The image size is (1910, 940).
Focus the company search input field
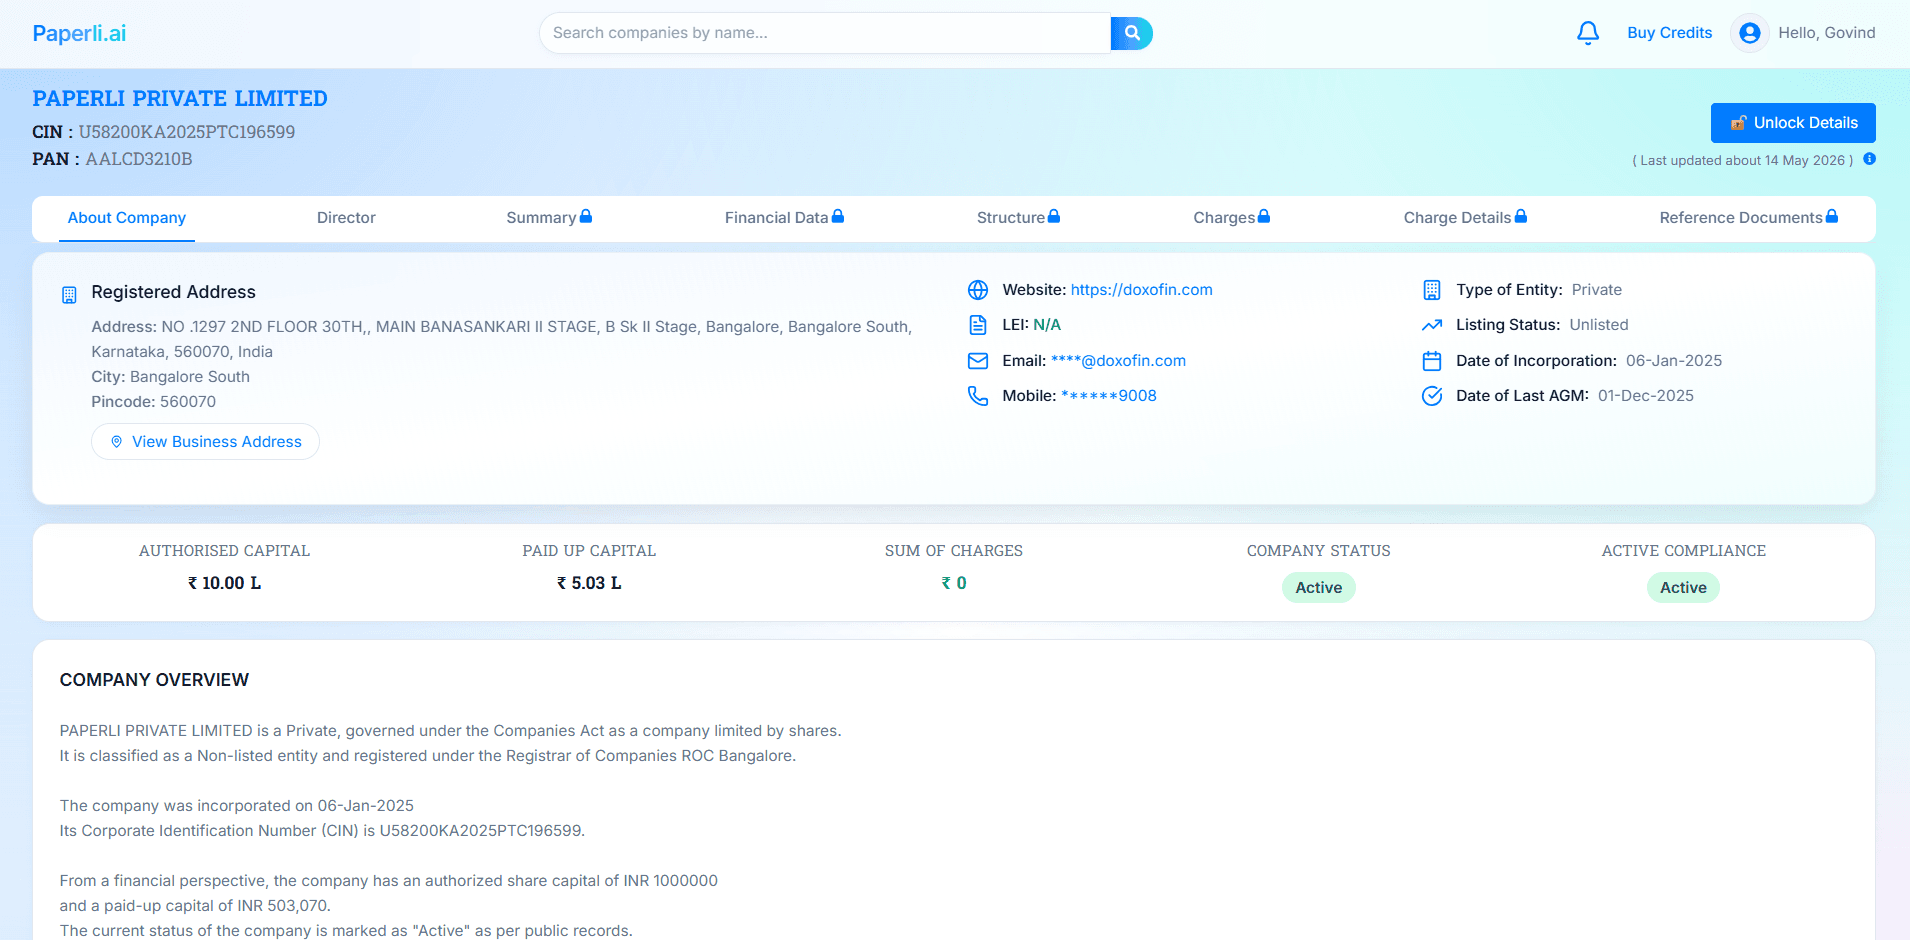click(x=825, y=33)
